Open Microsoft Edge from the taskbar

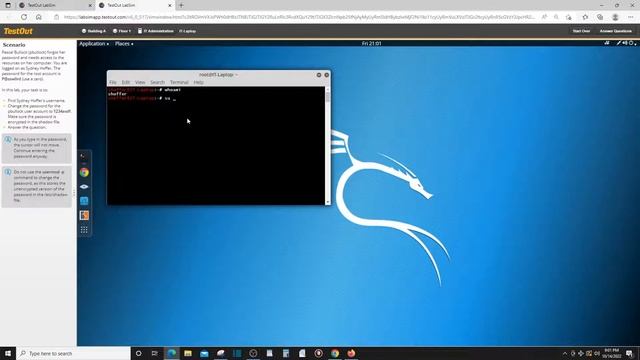tap(171, 353)
